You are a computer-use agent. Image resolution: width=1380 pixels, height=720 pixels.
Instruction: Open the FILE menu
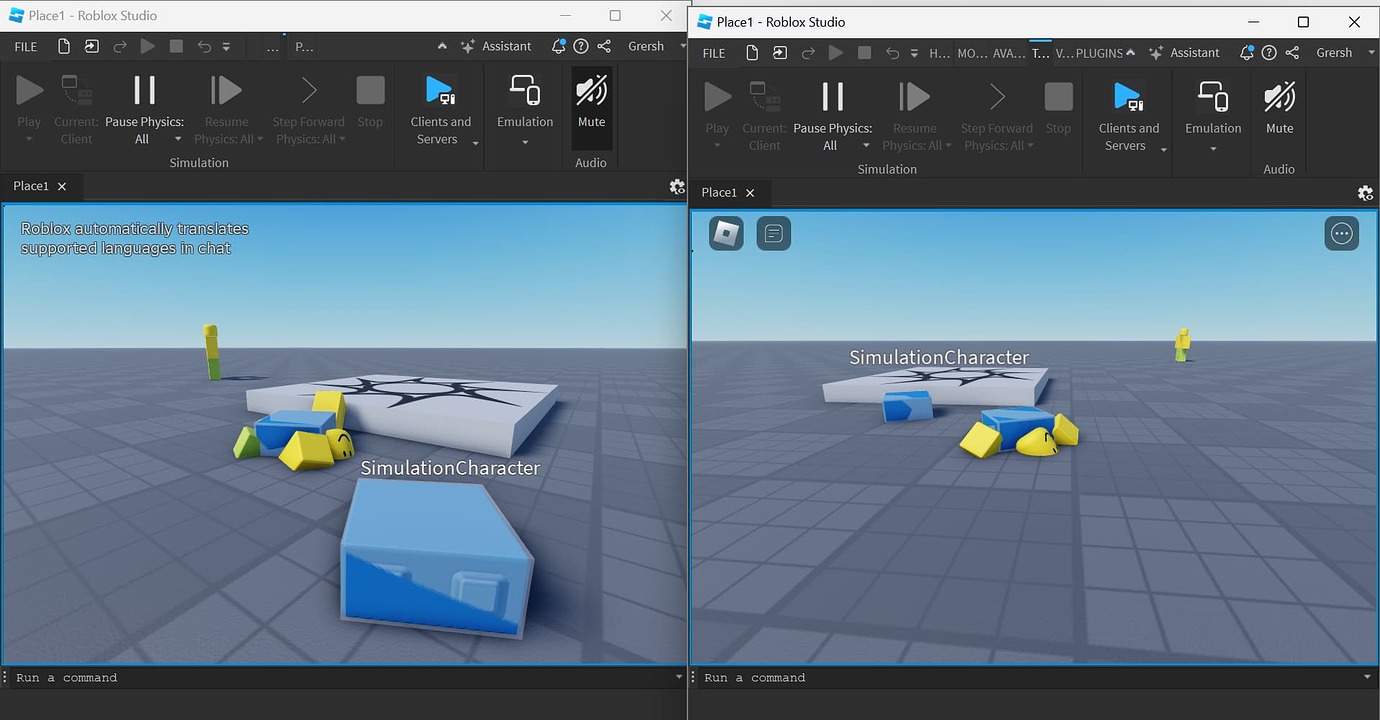[x=24, y=46]
